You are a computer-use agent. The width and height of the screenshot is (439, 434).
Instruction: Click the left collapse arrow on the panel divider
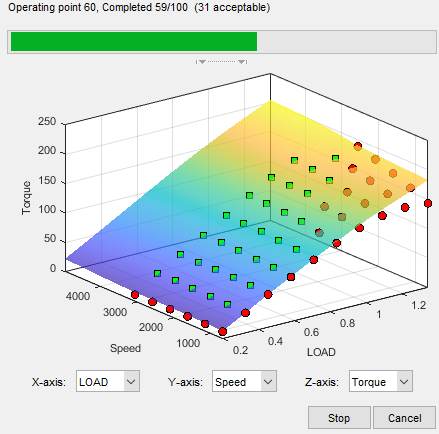point(202,62)
